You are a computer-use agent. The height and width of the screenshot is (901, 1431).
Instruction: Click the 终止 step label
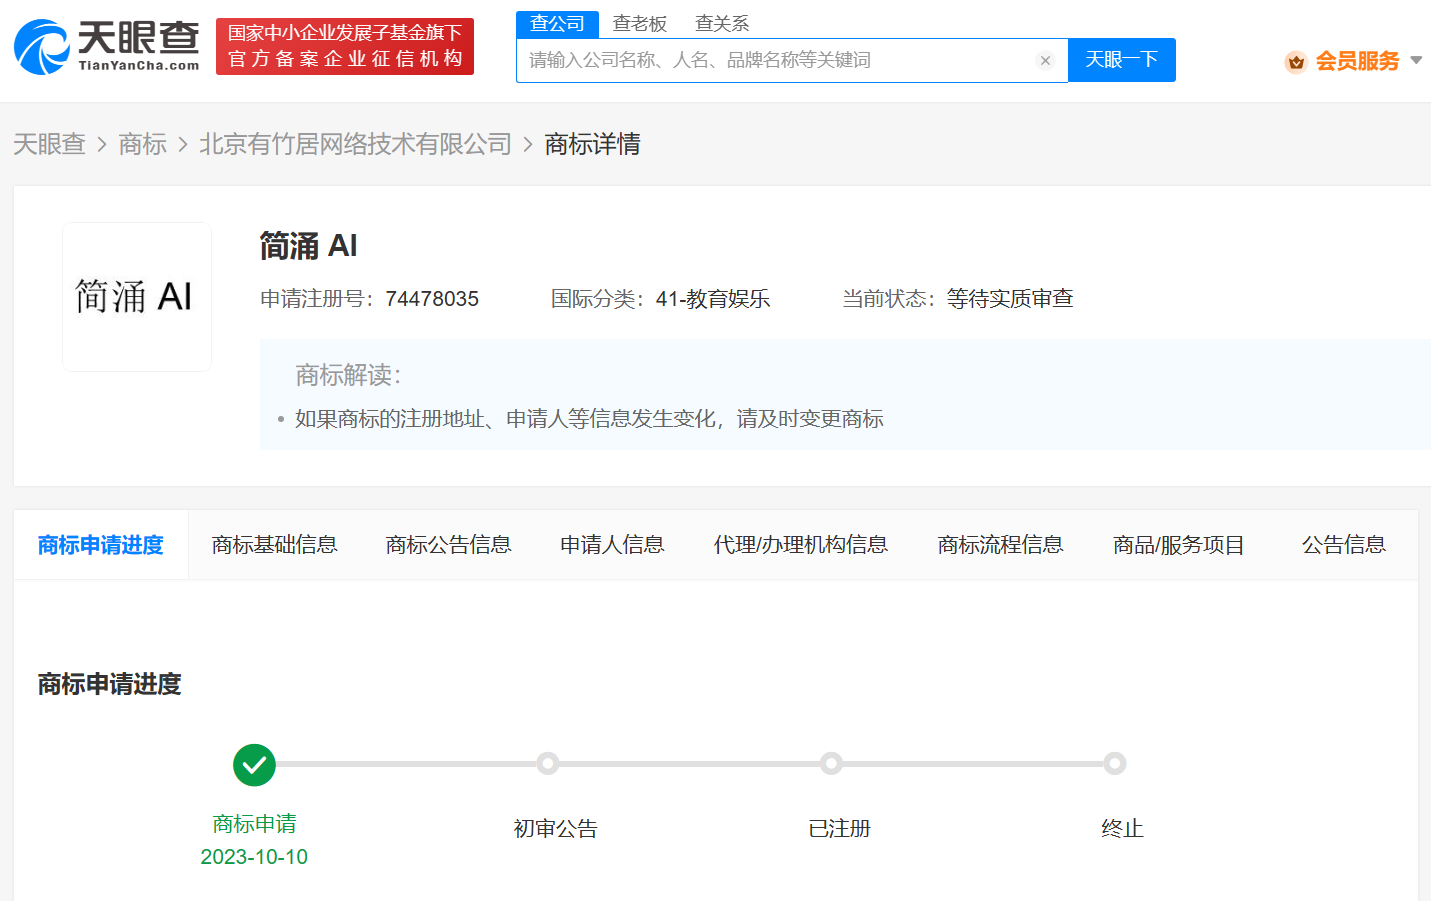pos(1122,829)
